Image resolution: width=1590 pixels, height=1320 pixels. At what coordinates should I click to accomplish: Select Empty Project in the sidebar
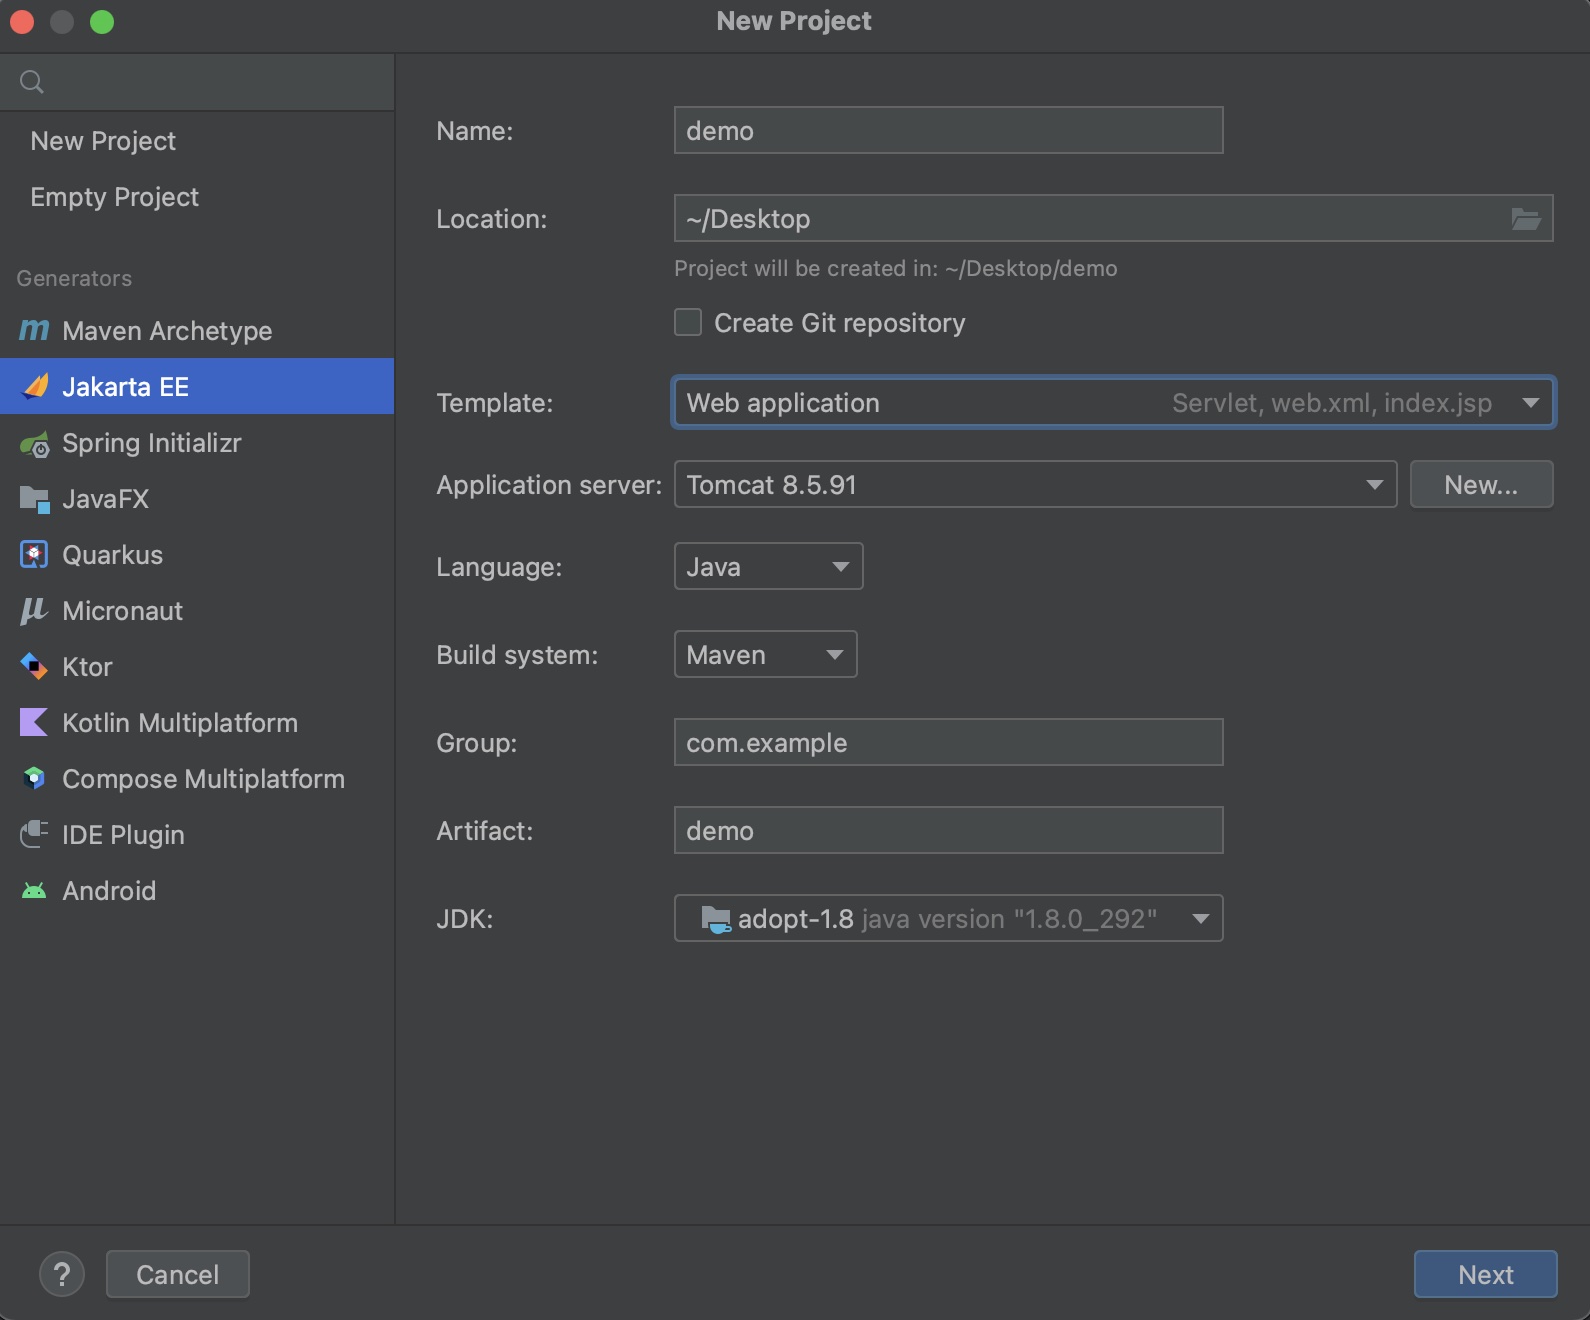114,197
